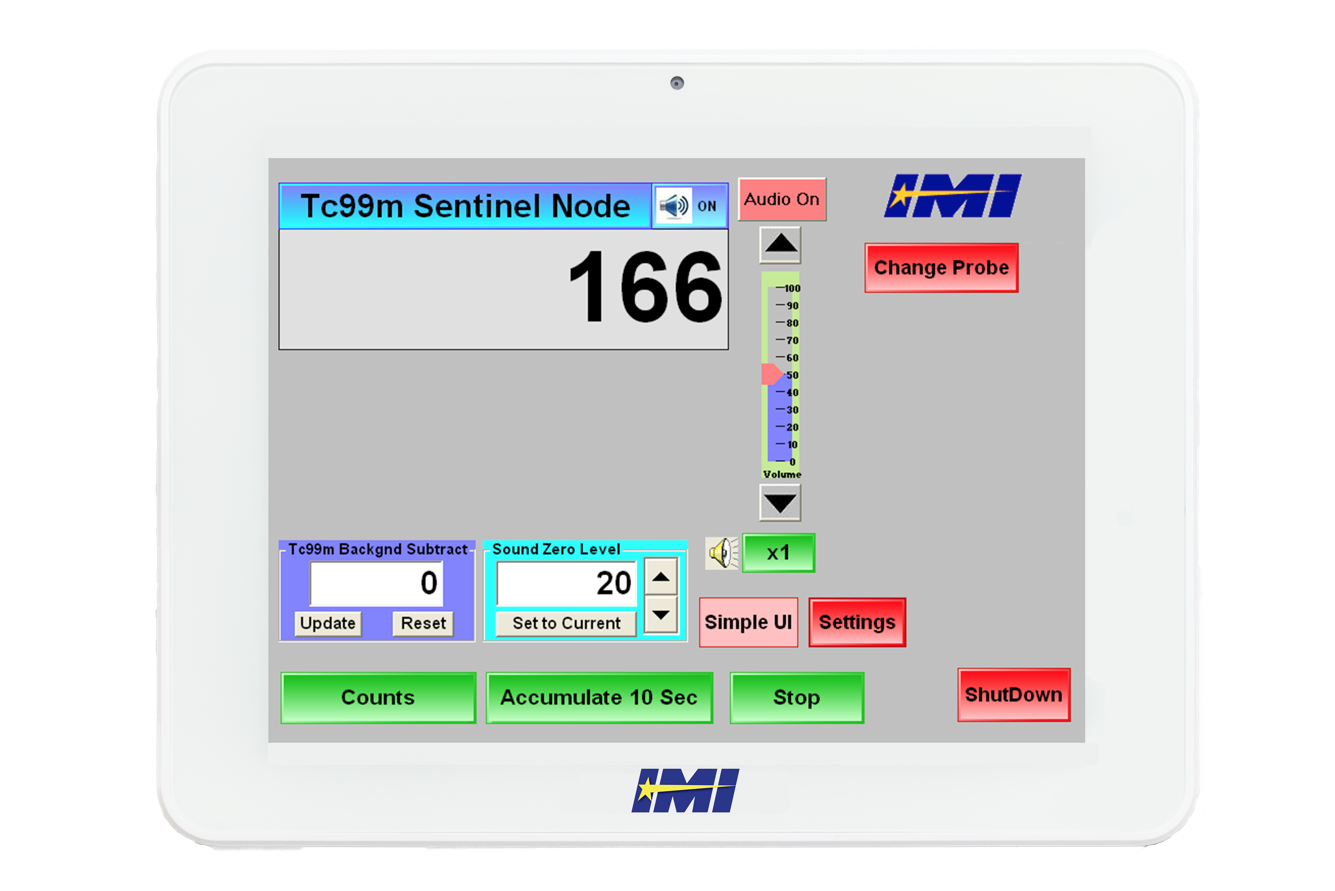Image resolution: width=1335 pixels, height=891 pixels.
Task: Click the pink volume slider handle
Action: tap(772, 375)
